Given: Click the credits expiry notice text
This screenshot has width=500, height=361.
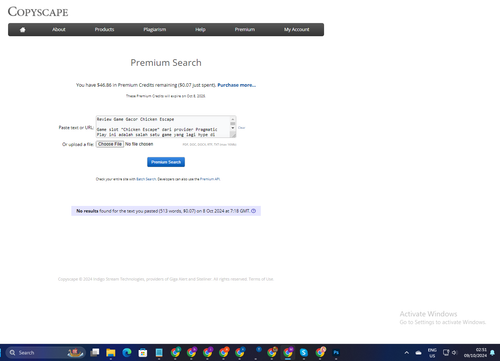Looking at the screenshot, I should pyautogui.click(x=166, y=96).
